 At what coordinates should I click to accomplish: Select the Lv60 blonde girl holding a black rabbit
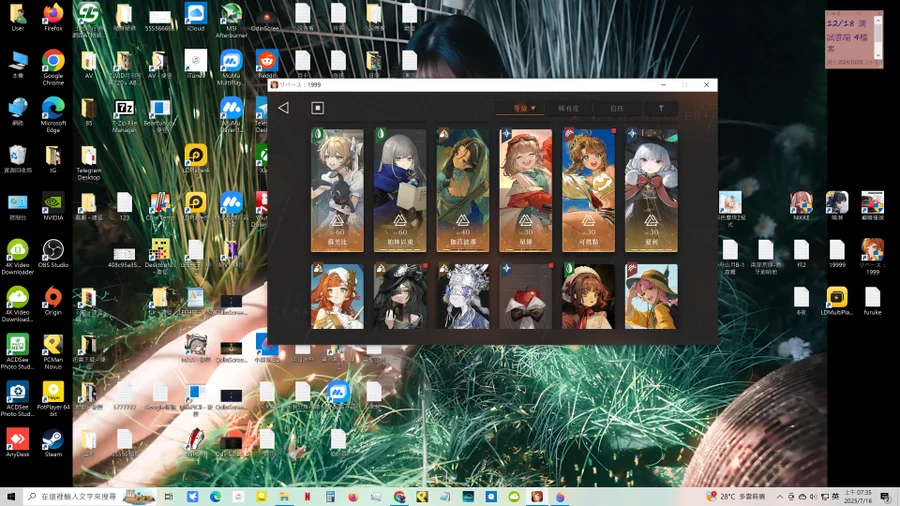(x=338, y=190)
